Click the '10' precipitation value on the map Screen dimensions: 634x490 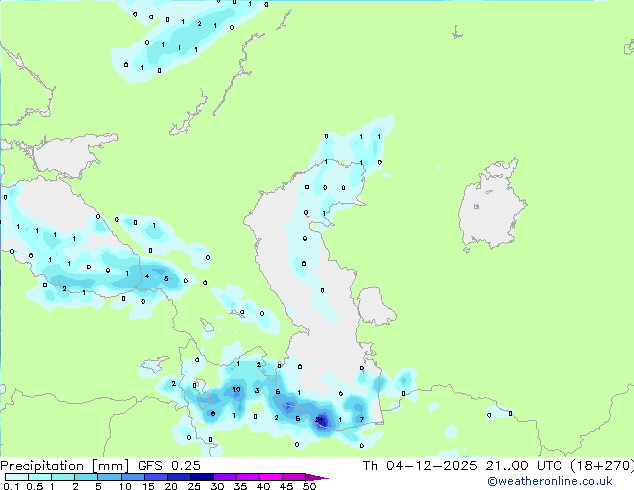[237, 390]
